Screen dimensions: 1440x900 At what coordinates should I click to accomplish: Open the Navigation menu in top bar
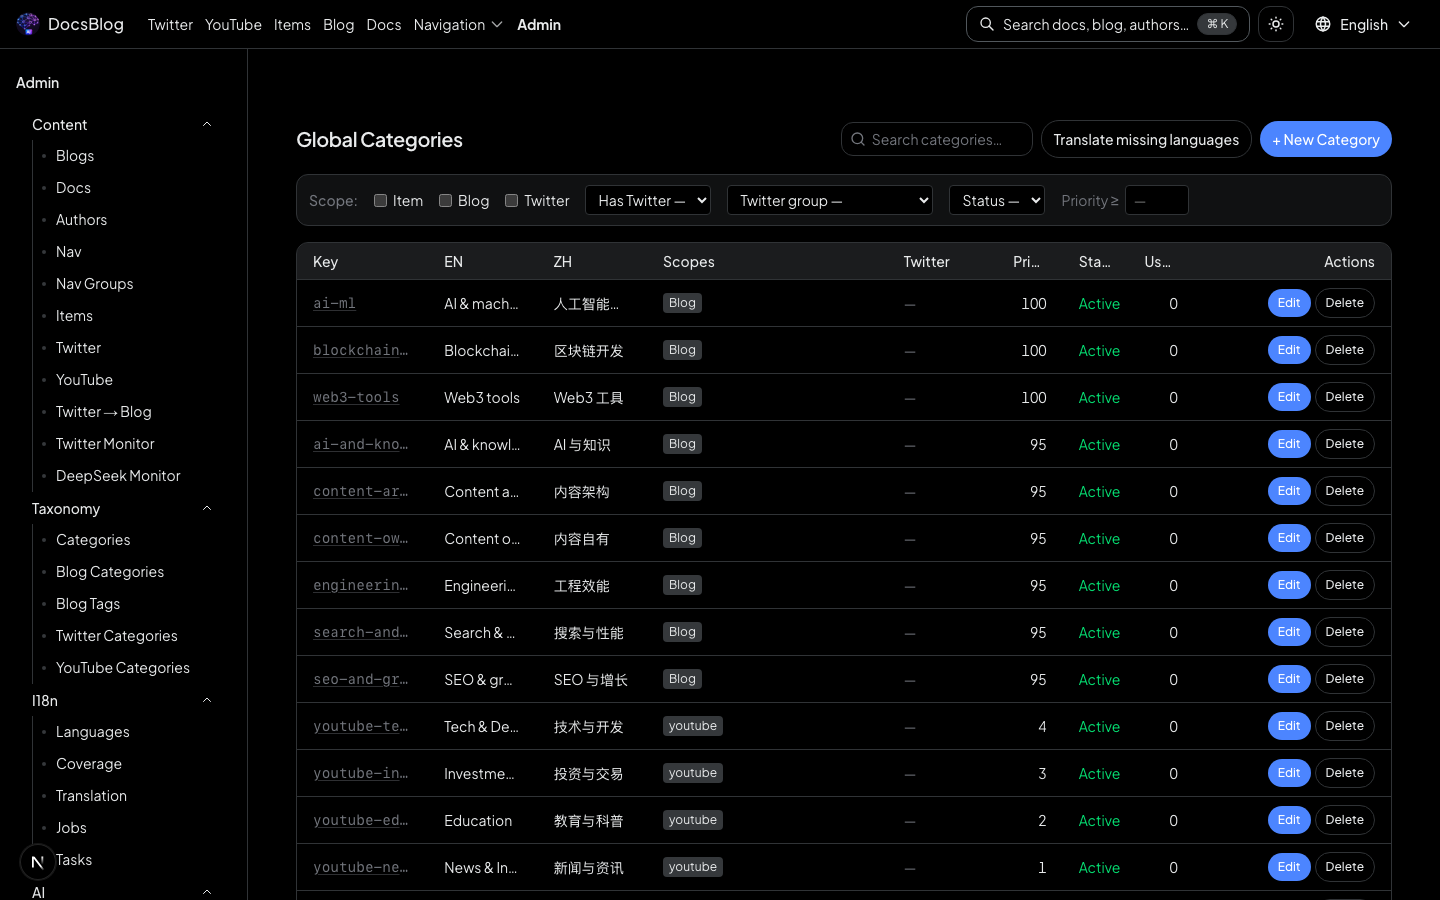tap(458, 25)
